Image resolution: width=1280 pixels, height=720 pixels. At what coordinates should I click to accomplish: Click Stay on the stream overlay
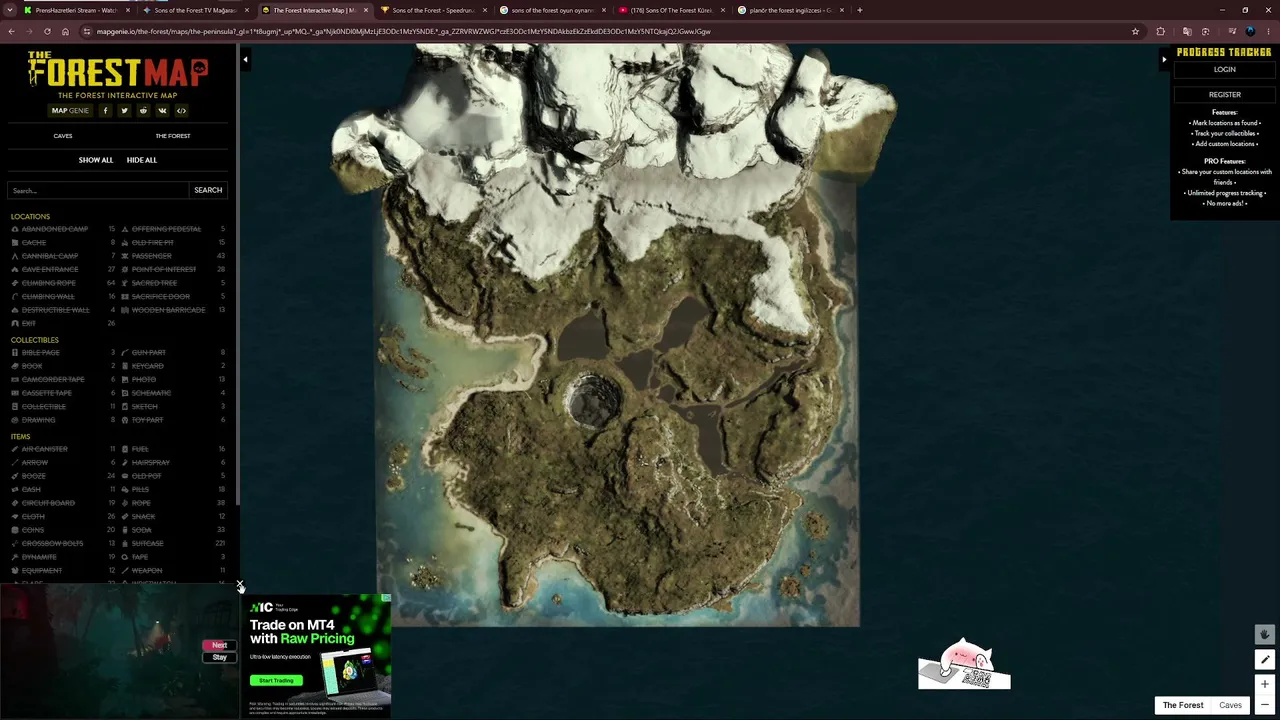[x=219, y=657]
